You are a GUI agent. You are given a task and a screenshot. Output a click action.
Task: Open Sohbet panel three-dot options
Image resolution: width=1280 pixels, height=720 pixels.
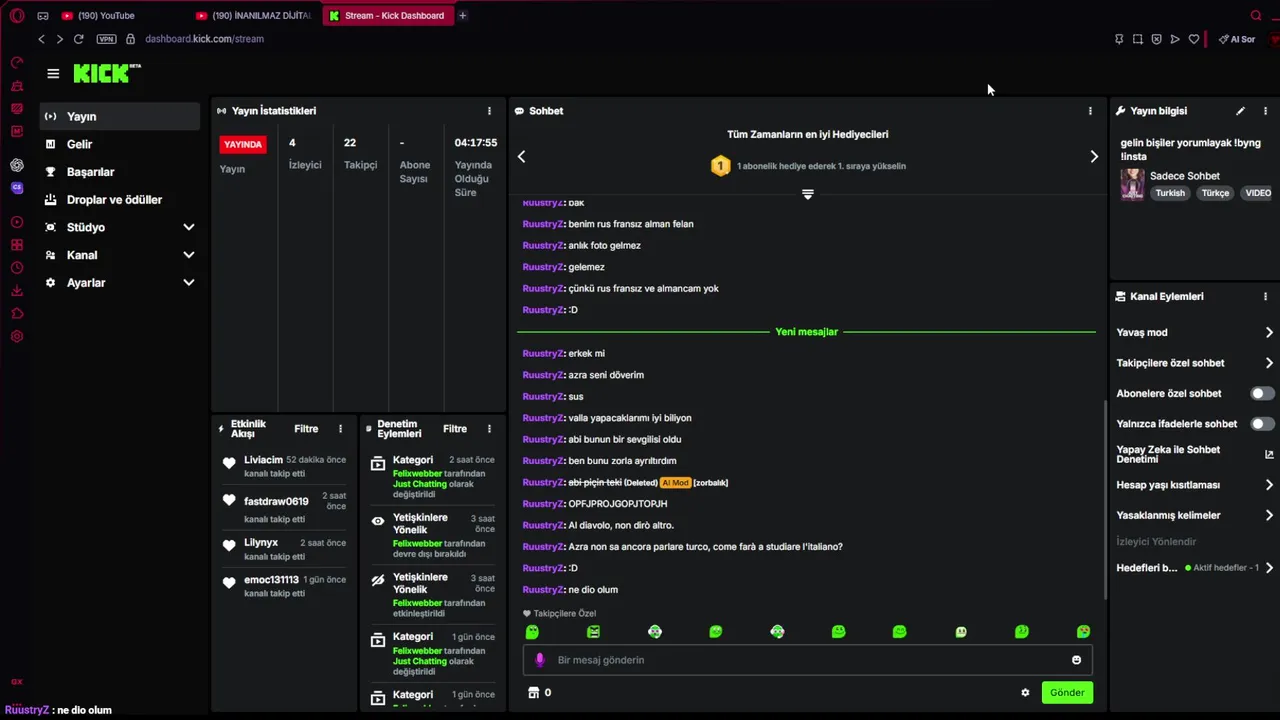1090,111
